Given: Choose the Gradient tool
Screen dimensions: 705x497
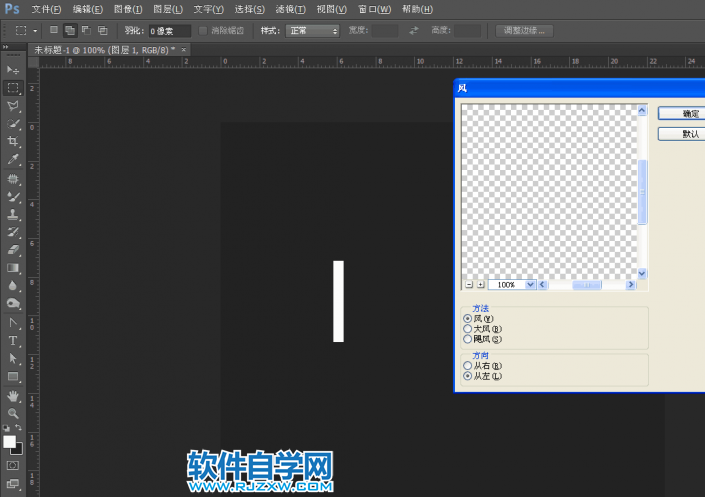Looking at the screenshot, I should pyautogui.click(x=14, y=268).
